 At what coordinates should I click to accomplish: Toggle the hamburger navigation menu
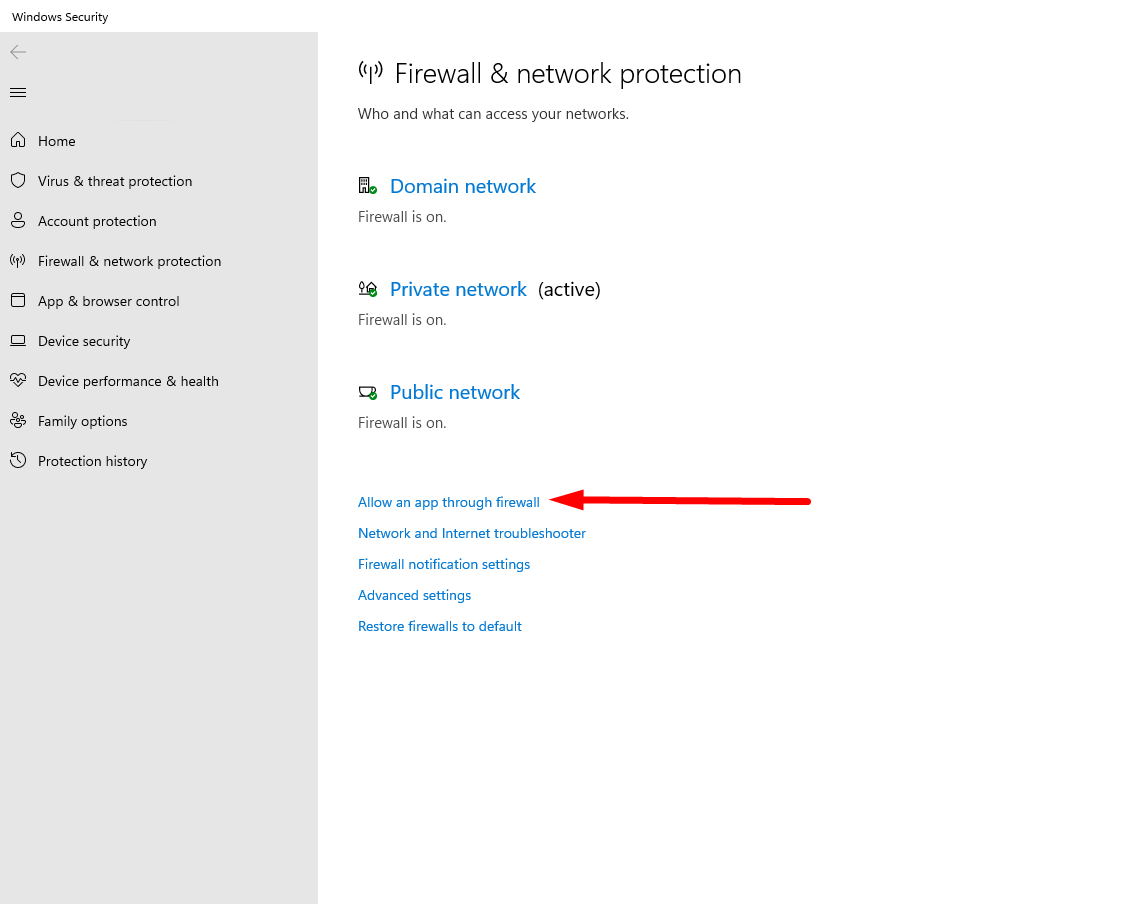tap(18, 93)
